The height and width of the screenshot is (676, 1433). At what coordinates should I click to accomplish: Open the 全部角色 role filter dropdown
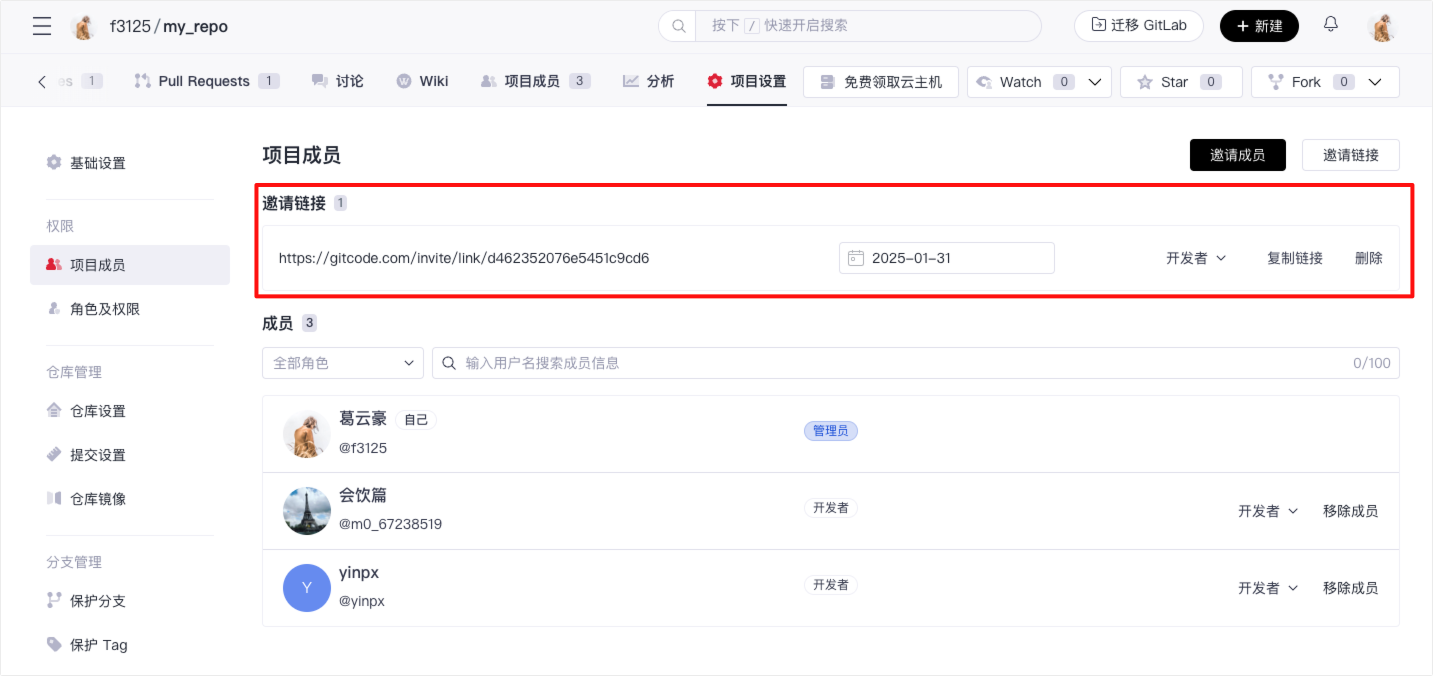[x=343, y=363]
